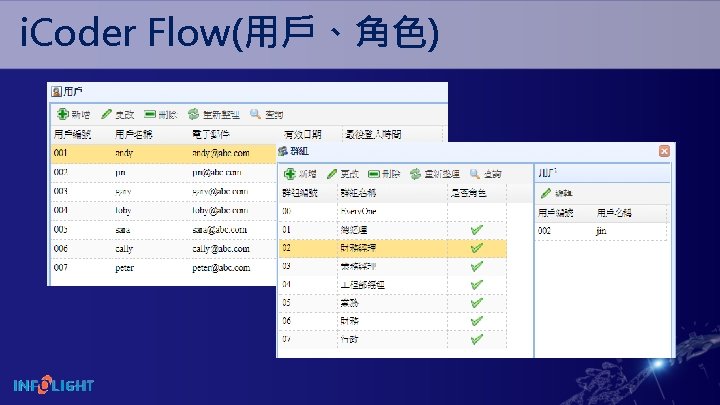
Task: Click the 重新整理 refresh button in 群組 window
Action: point(435,174)
